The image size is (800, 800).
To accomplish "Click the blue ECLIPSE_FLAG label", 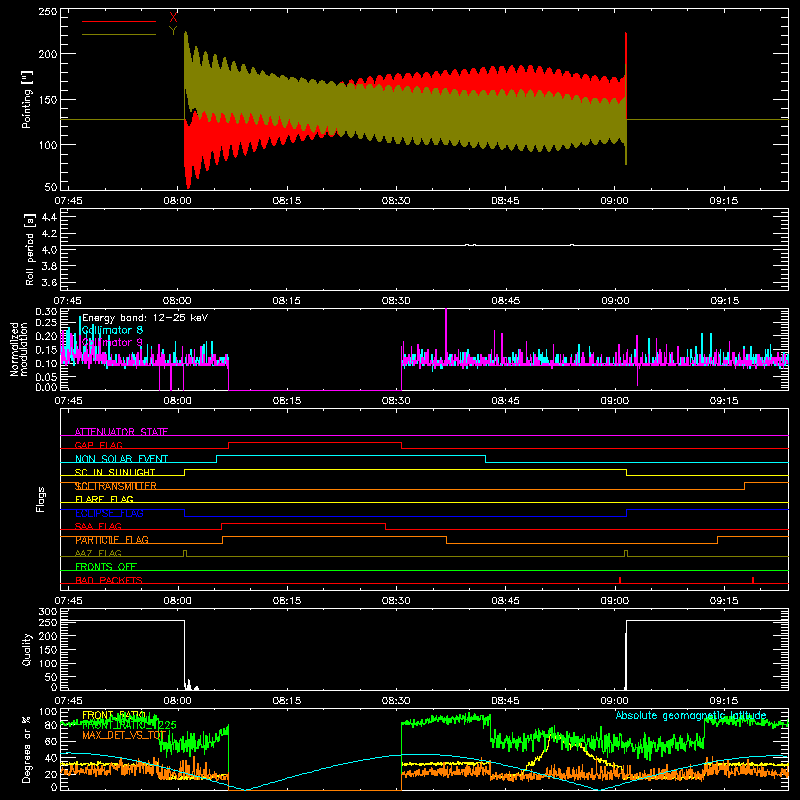I will click(109, 513).
